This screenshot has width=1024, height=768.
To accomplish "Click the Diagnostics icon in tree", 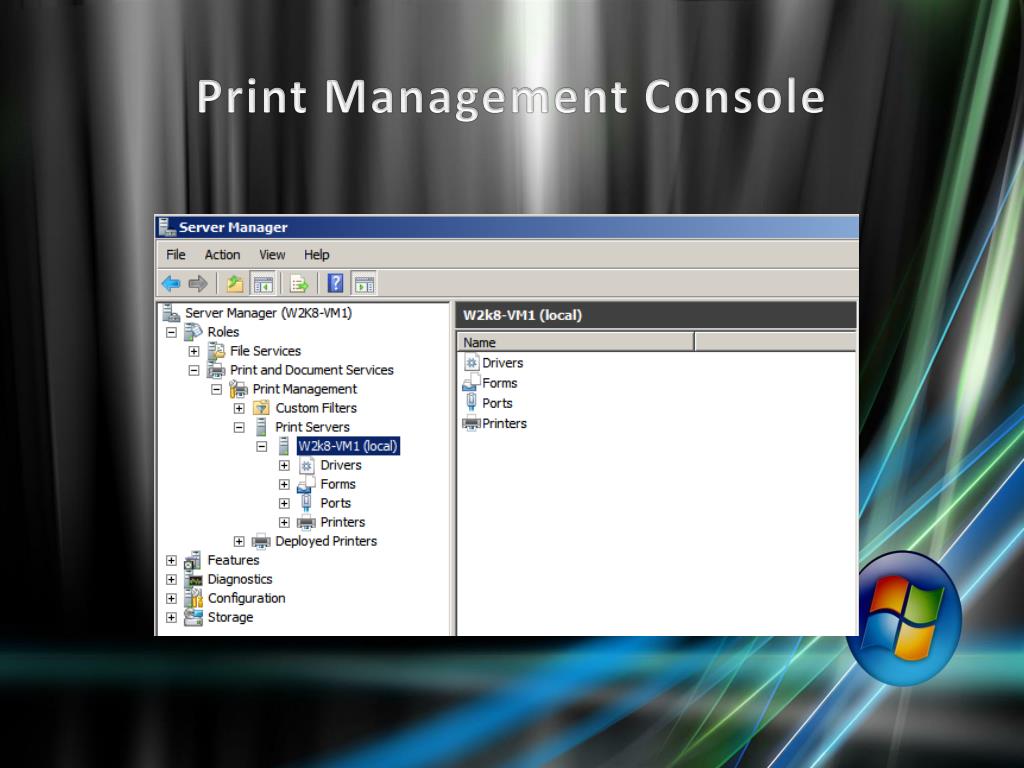I will 193,579.
